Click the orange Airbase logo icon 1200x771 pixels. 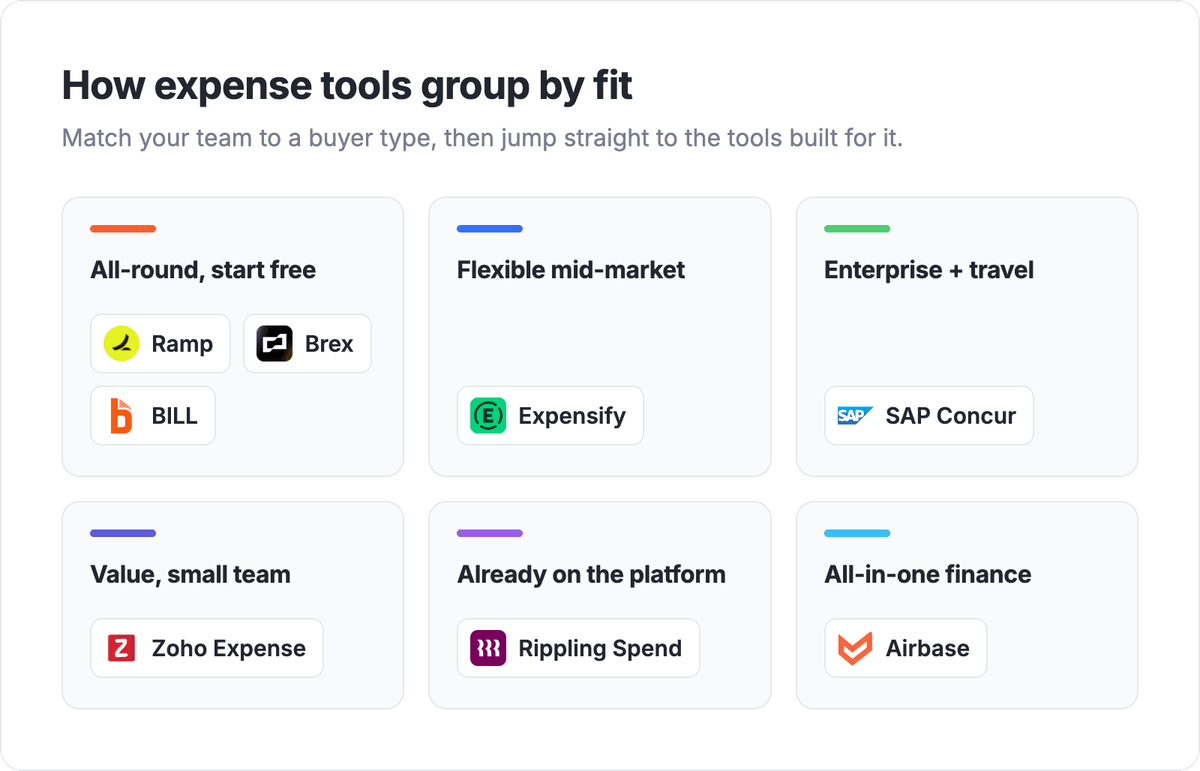[x=855, y=648]
